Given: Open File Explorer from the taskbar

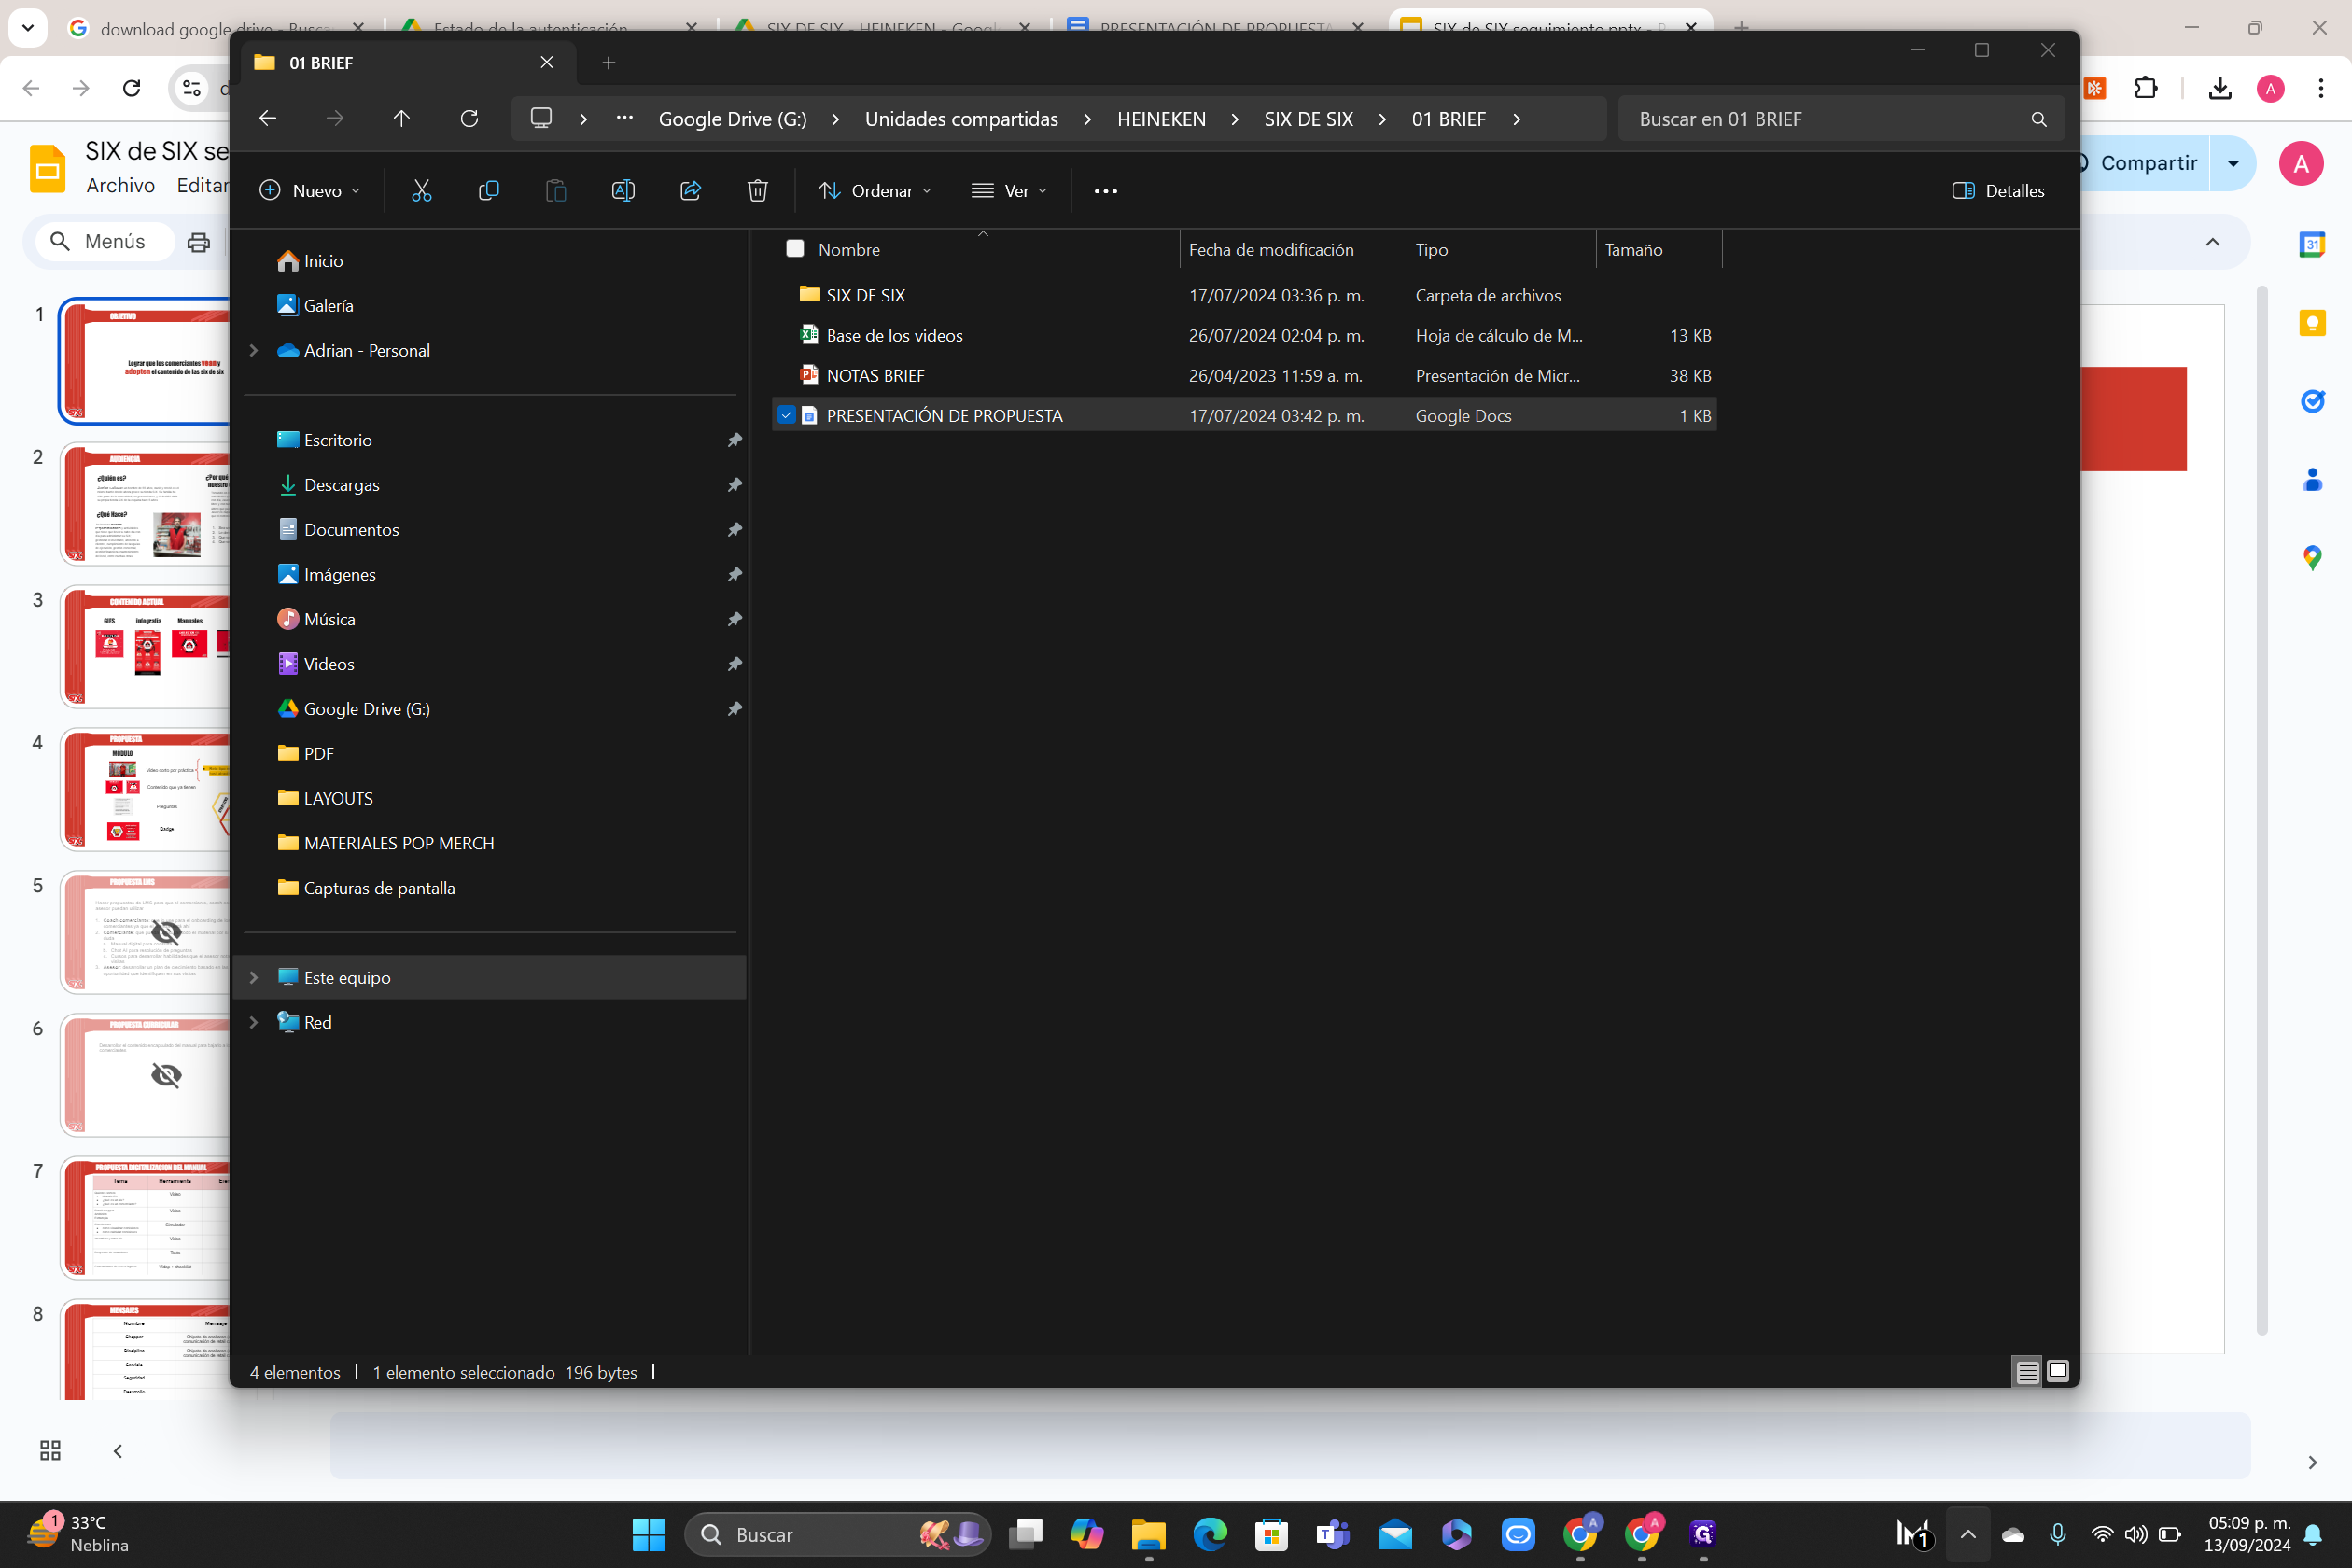Looking at the screenshot, I should [1148, 1534].
